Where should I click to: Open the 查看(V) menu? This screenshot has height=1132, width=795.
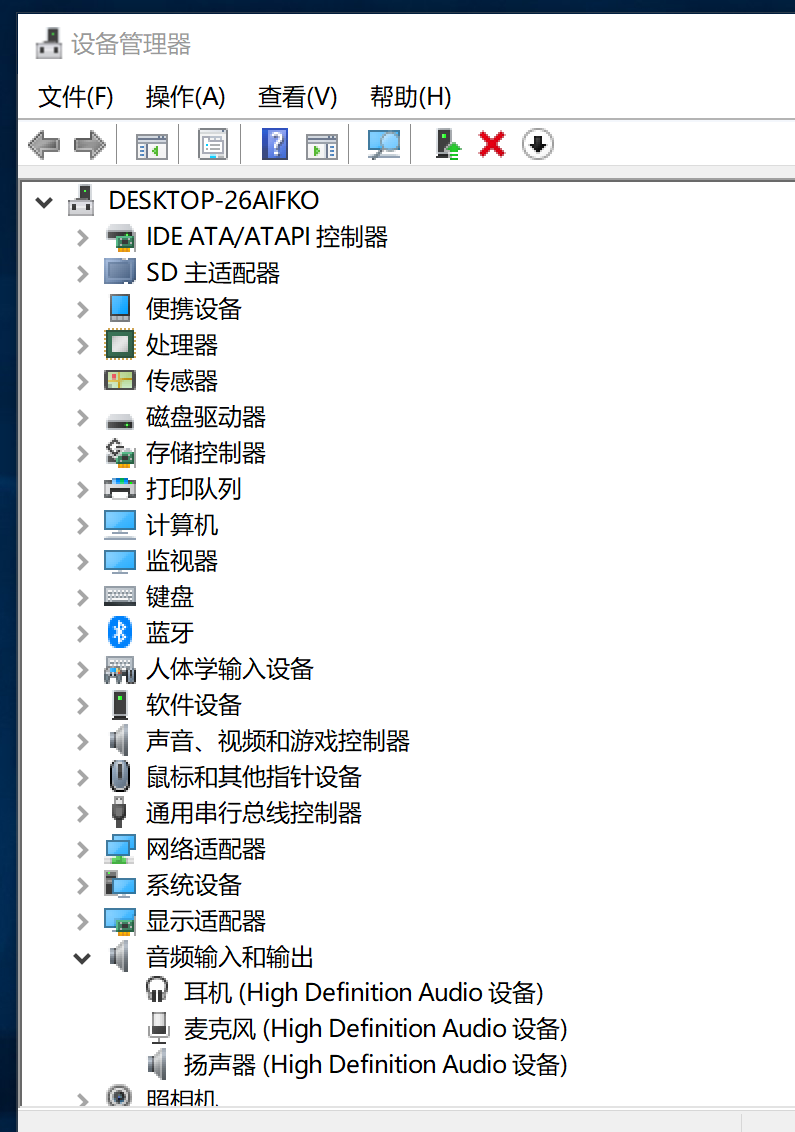click(x=297, y=97)
